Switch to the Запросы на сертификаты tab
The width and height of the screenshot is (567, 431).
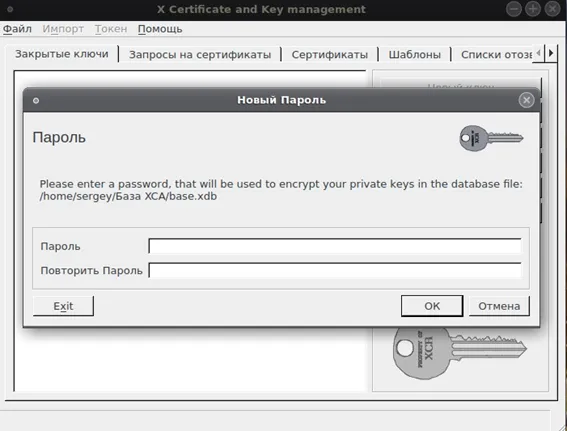[x=200, y=55]
